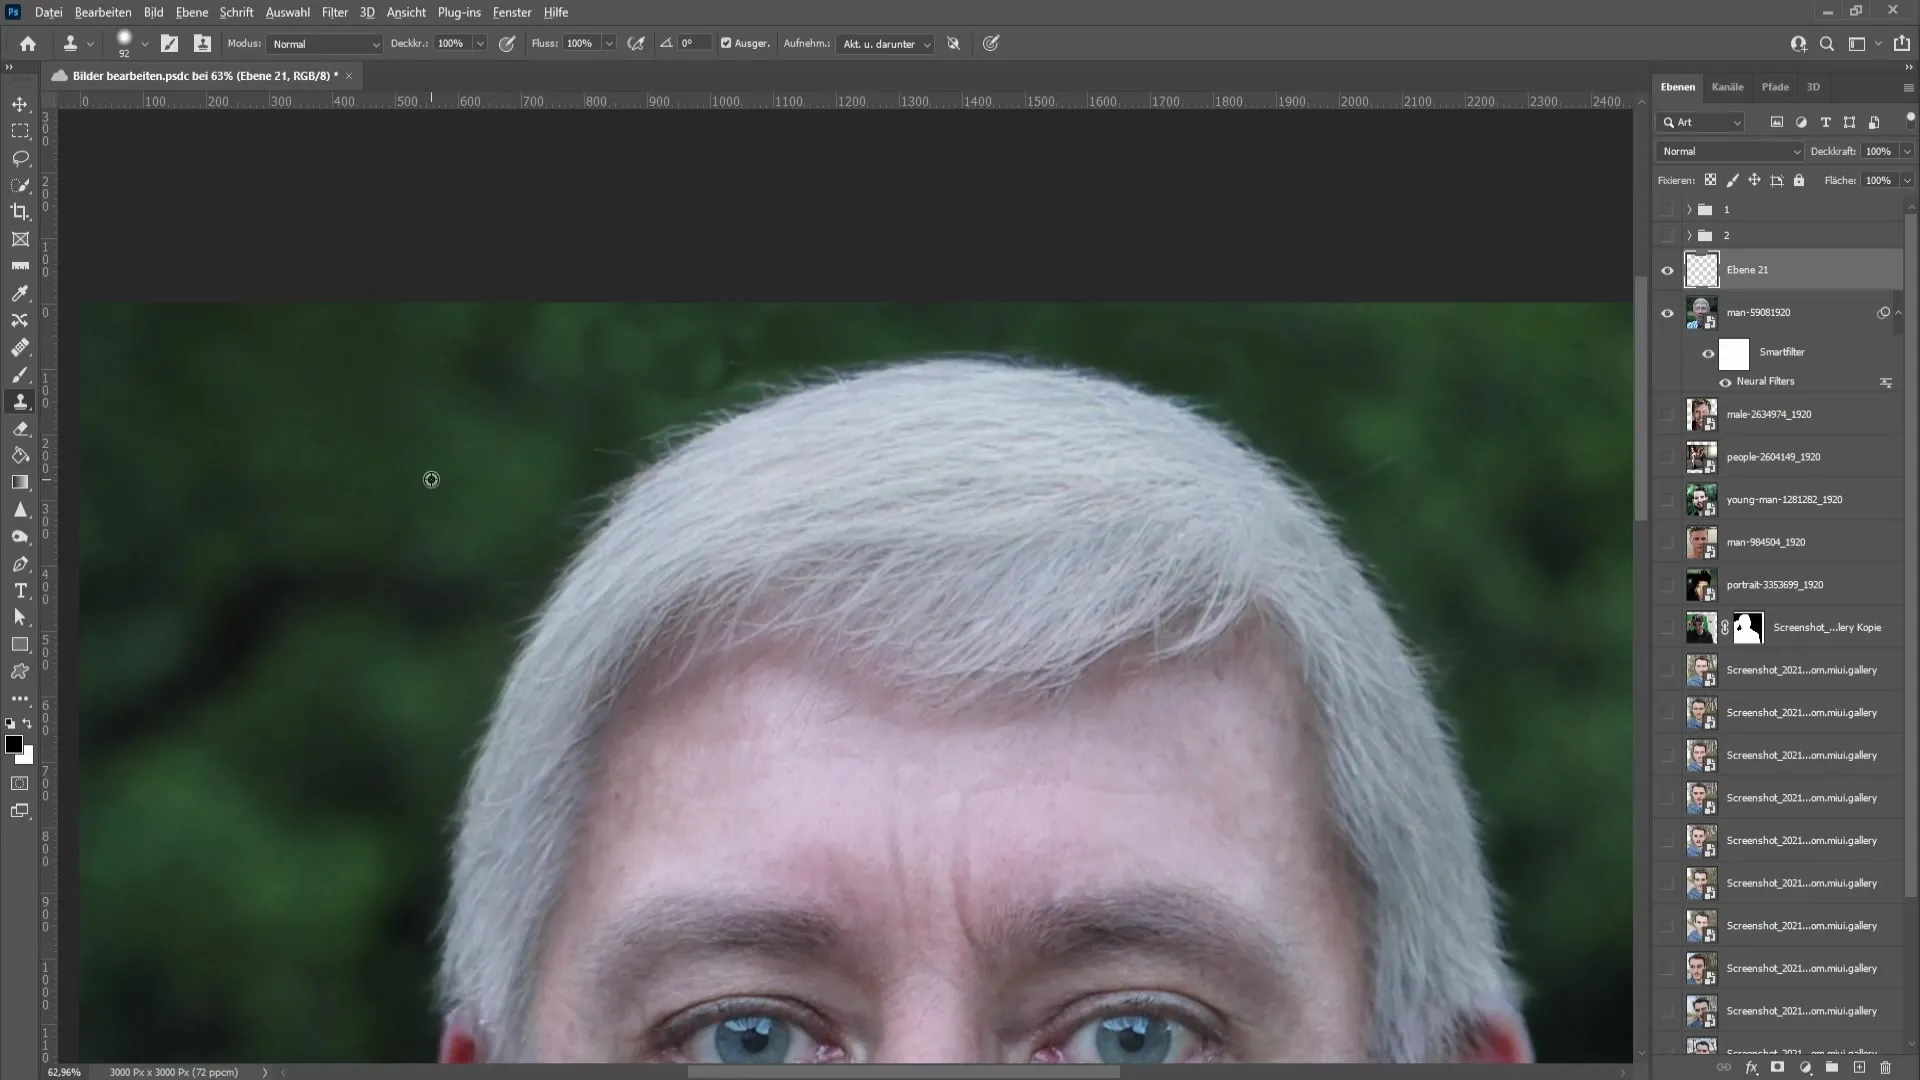The width and height of the screenshot is (1920, 1080).
Task: Select the Brush tool in toolbar
Action: click(x=20, y=375)
